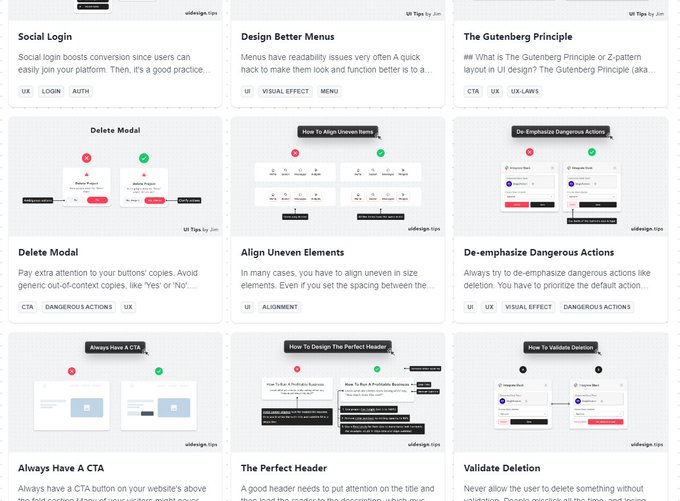
Task: Select DANGEROUS ACTIONS tag under Delete Modal
Action: [78, 307]
